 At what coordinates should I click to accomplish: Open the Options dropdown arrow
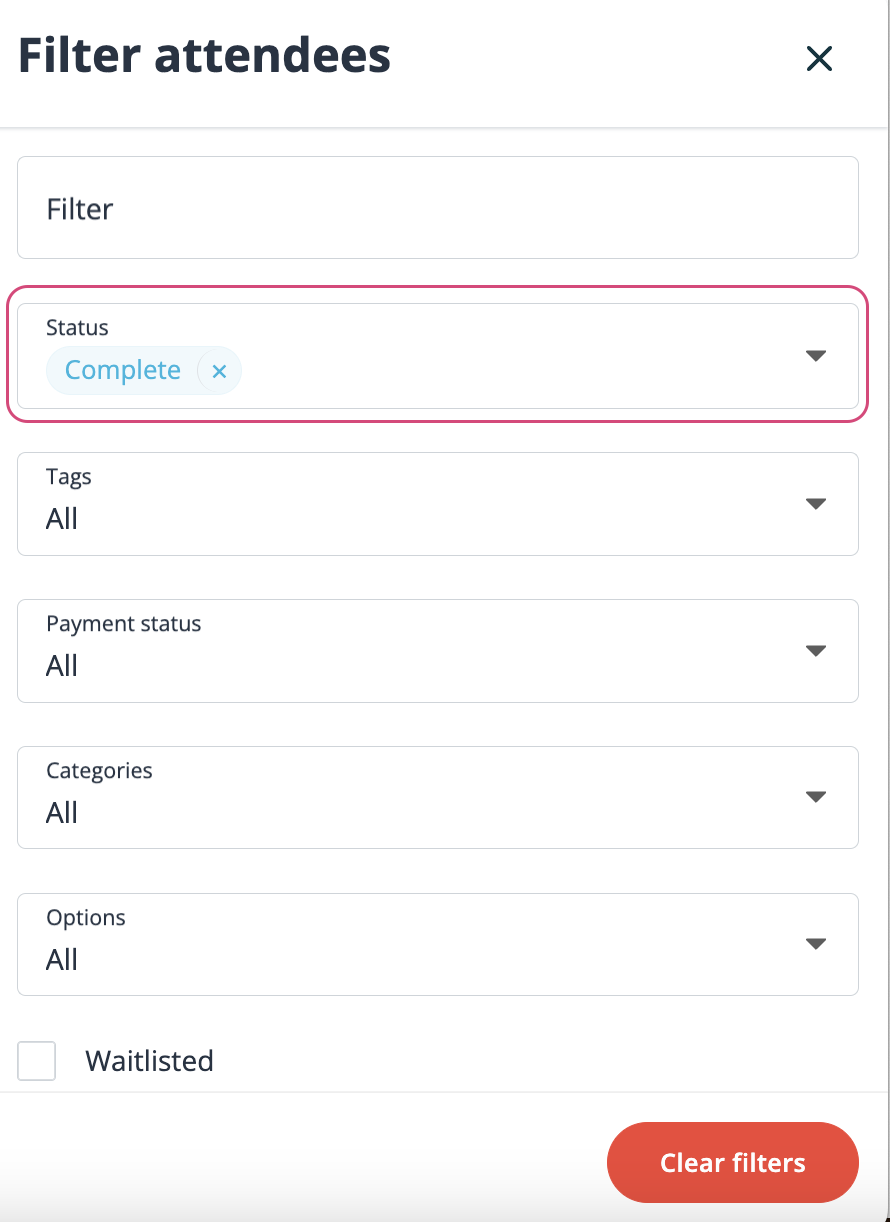click(816, 945)
